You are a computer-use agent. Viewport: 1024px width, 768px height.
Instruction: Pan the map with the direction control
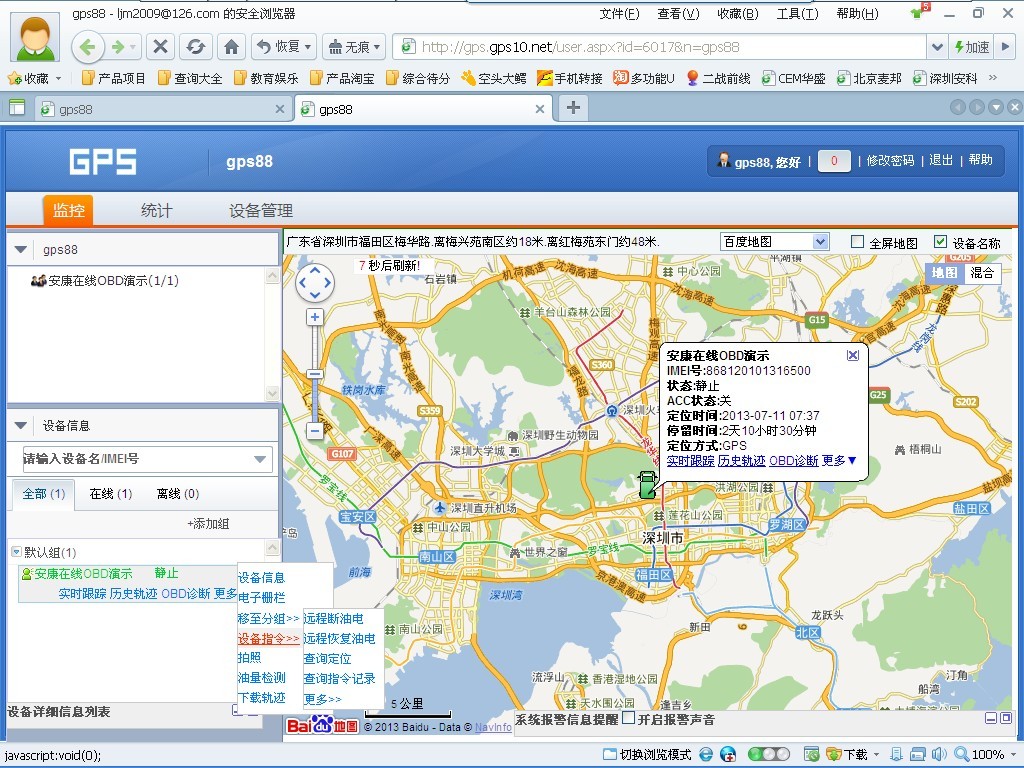tap(315, 282)
